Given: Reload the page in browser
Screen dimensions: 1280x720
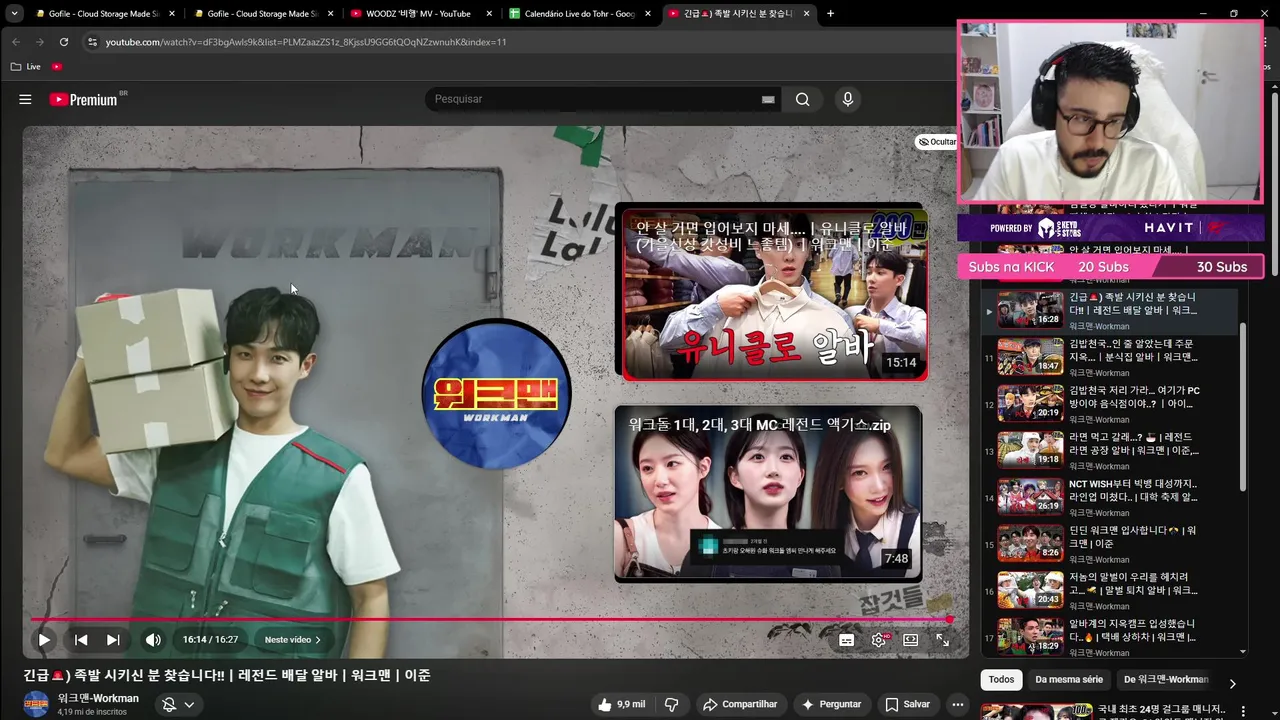Looking at the screenshot, I should [64, 42].
